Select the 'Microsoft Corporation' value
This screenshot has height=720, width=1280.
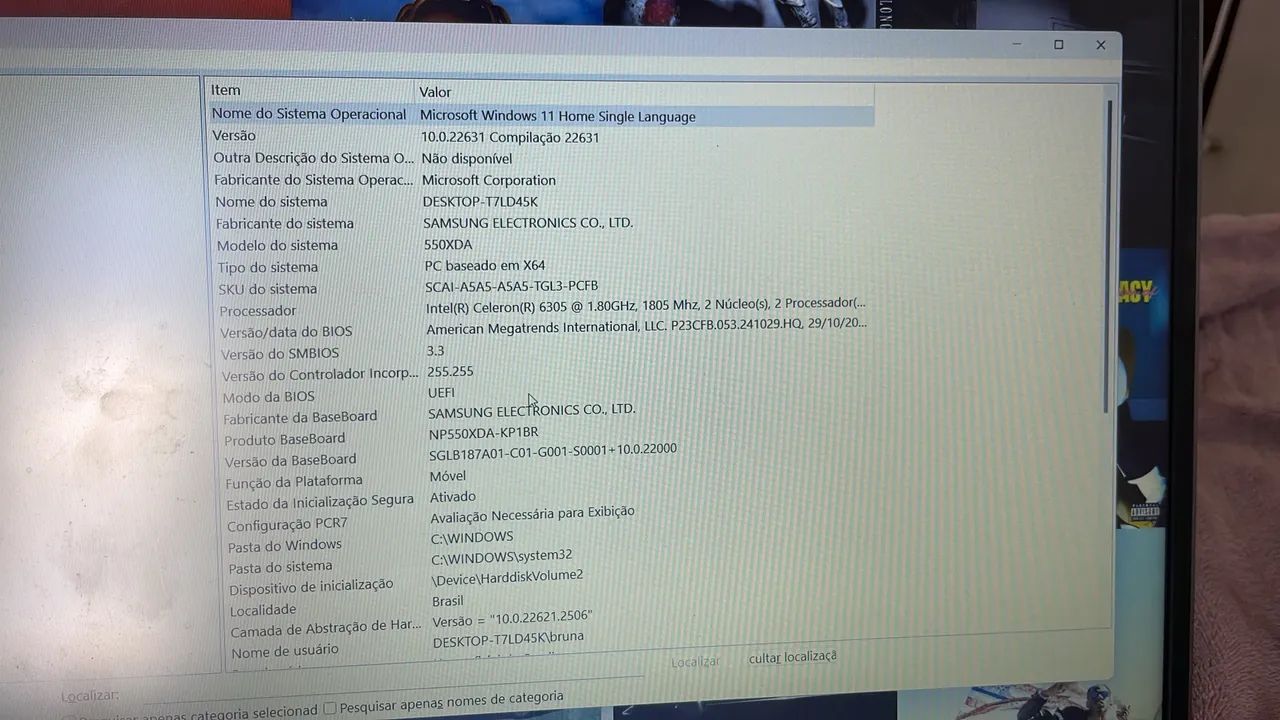click(x=488, y=180)
